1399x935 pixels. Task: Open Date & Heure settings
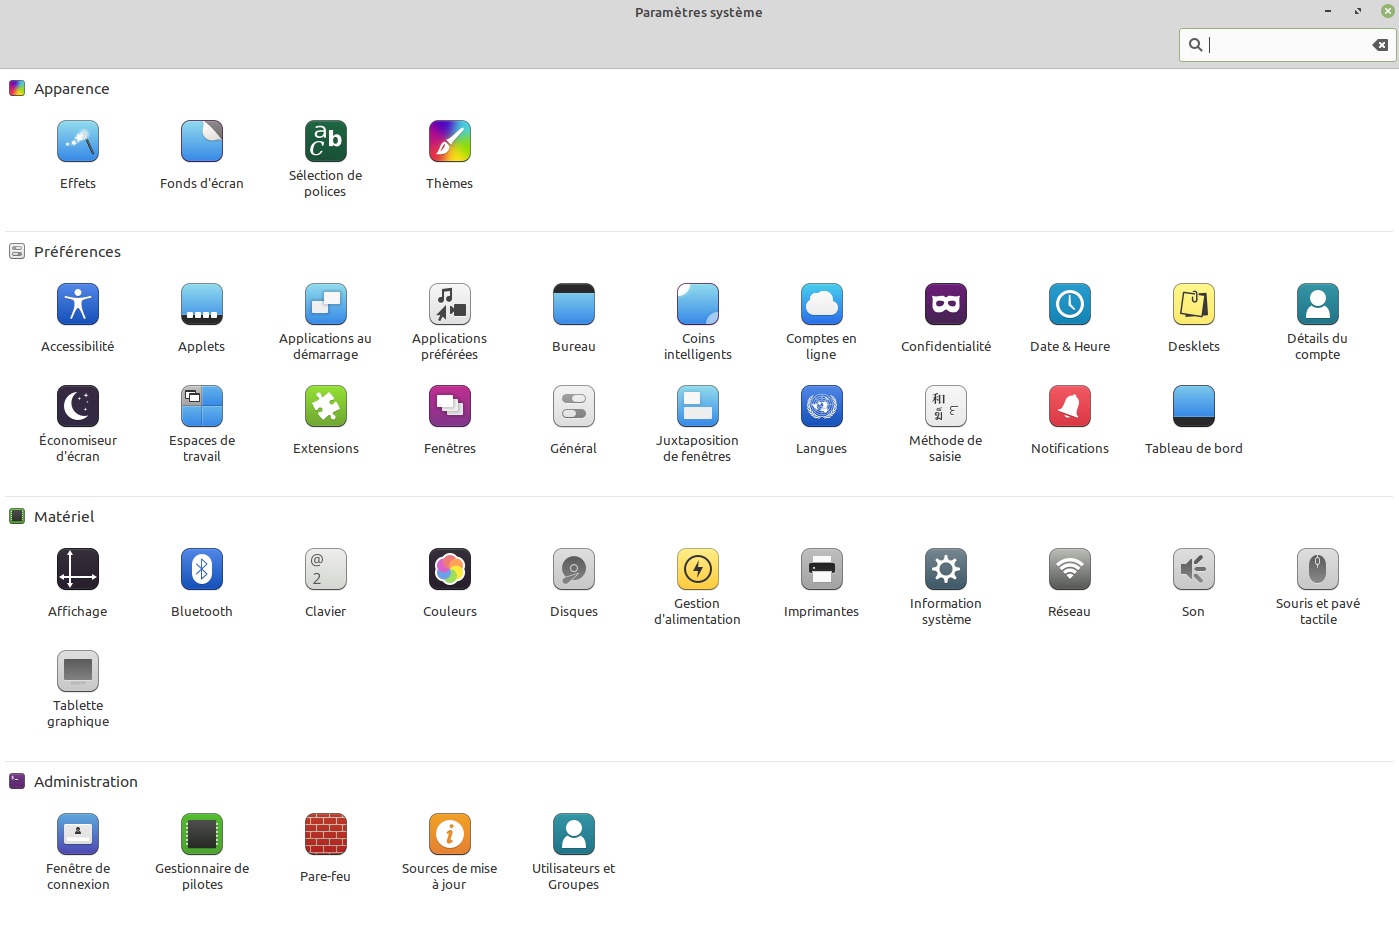1070,305
